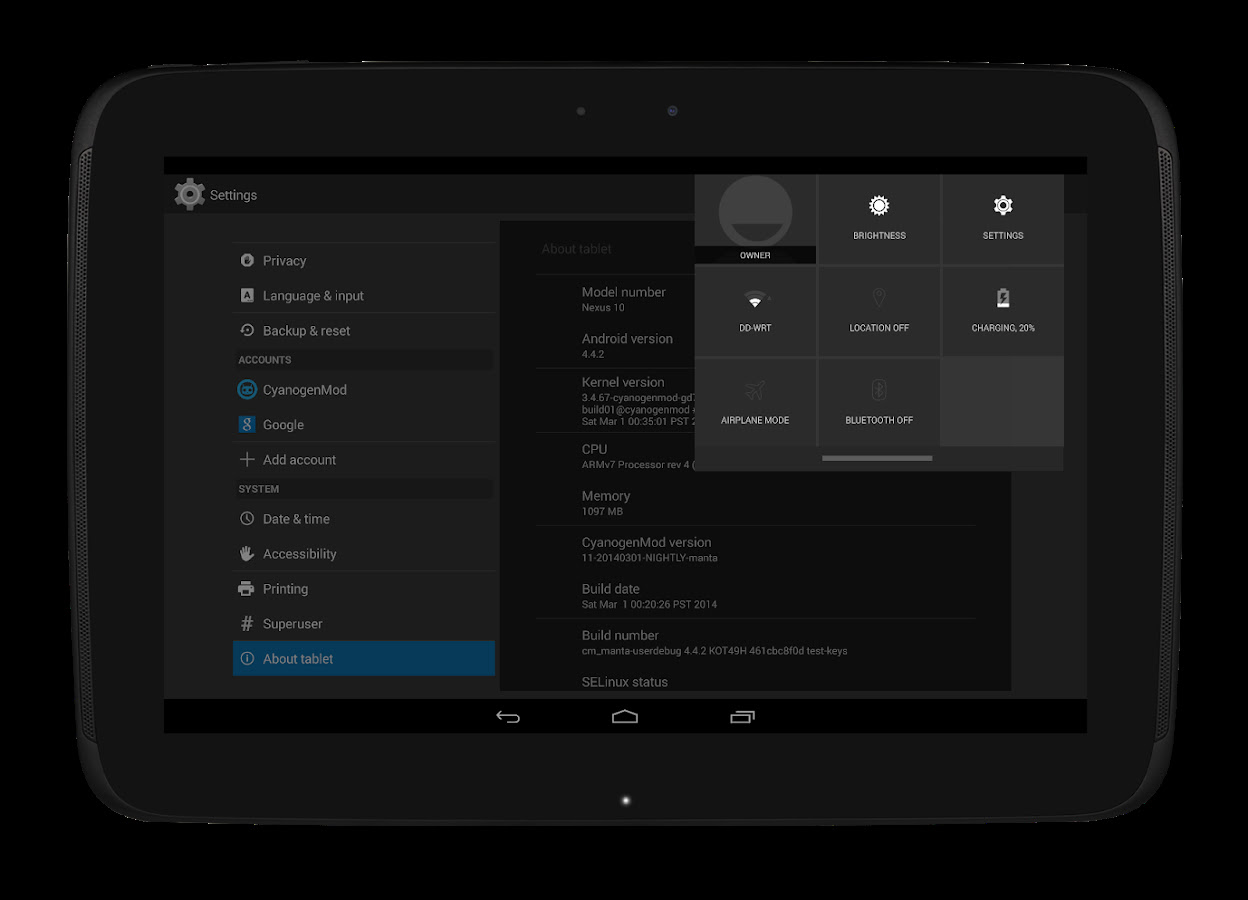Image resolution: width=1248 pixels, height=900 pixels.
Task: Click the Date & time clock icon
Action: [247, 518]
